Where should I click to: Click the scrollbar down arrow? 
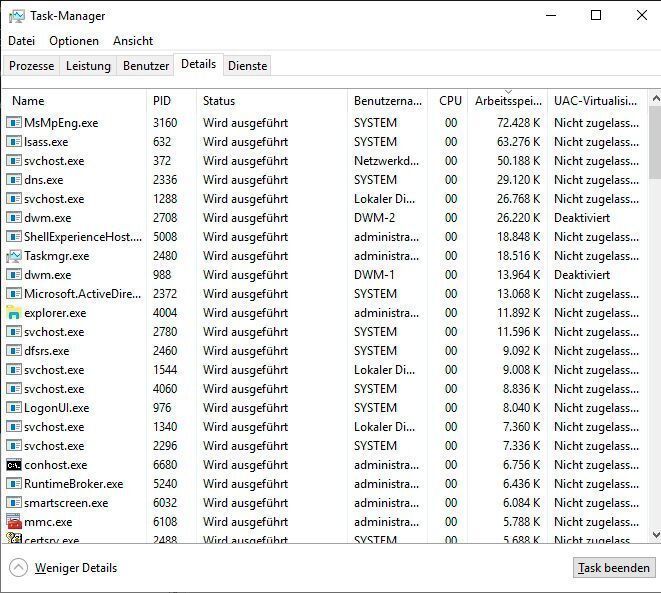tap(656, 534)
